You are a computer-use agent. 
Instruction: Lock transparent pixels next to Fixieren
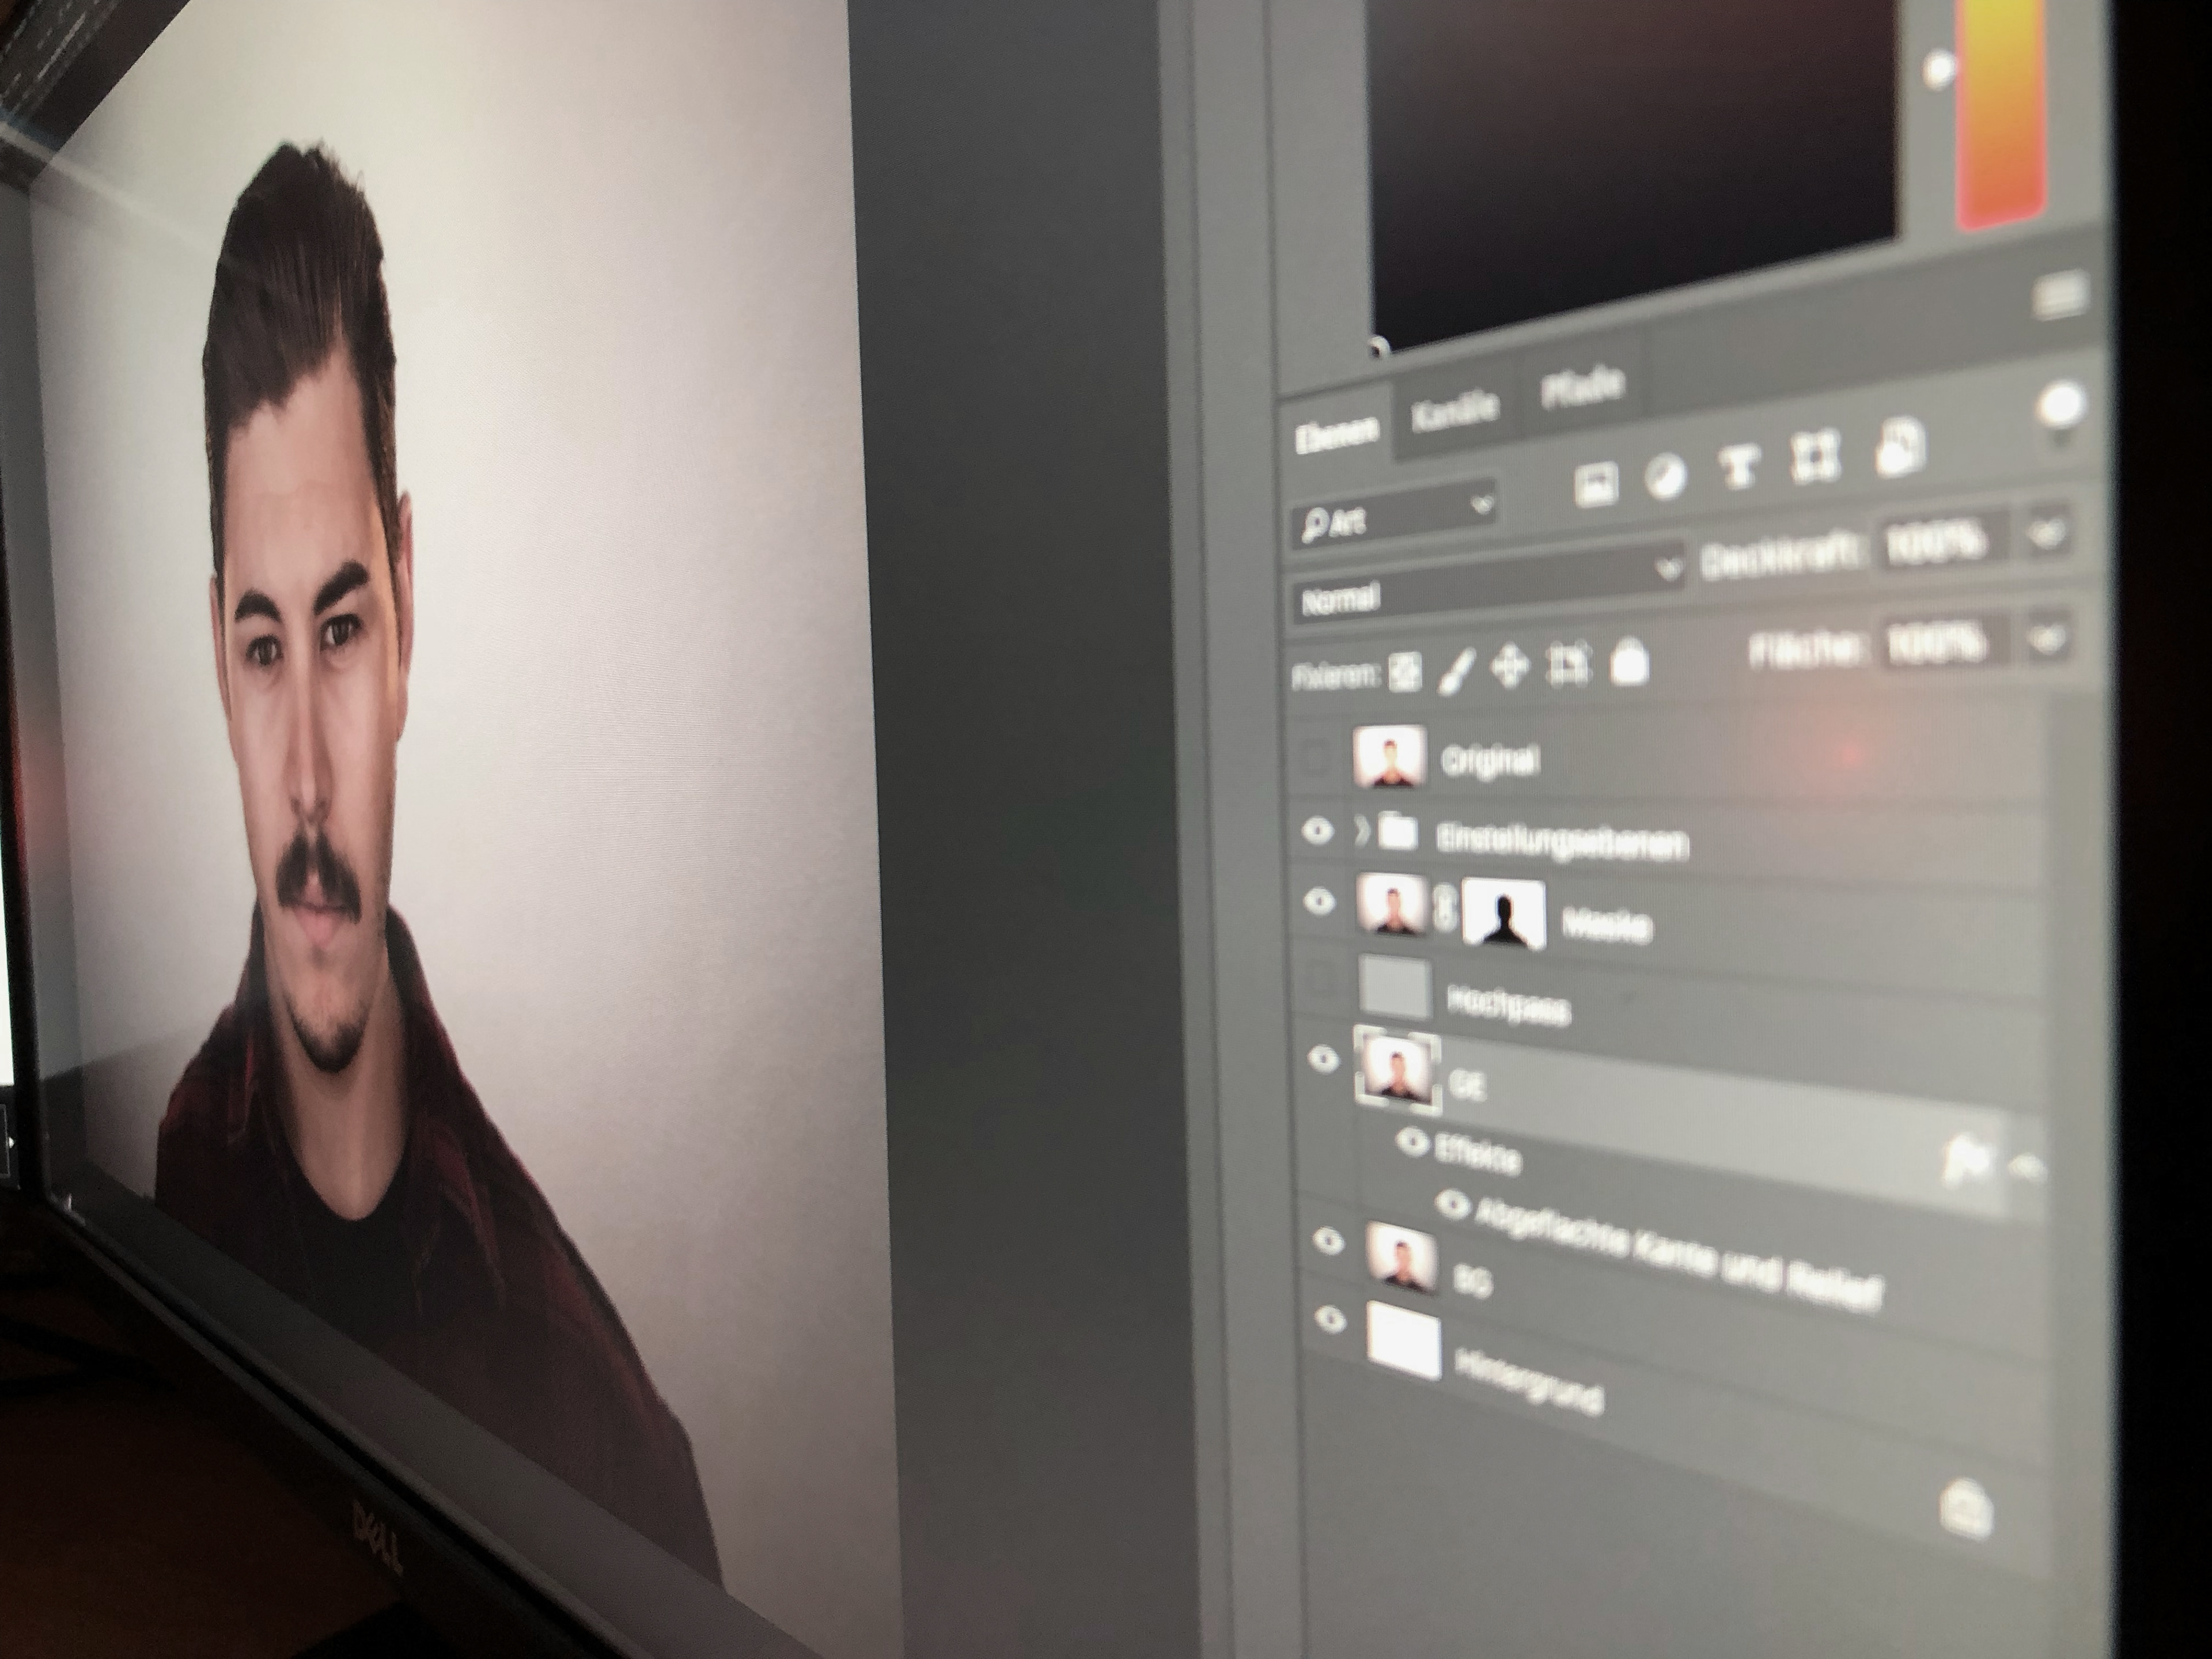coord(1405,673)
